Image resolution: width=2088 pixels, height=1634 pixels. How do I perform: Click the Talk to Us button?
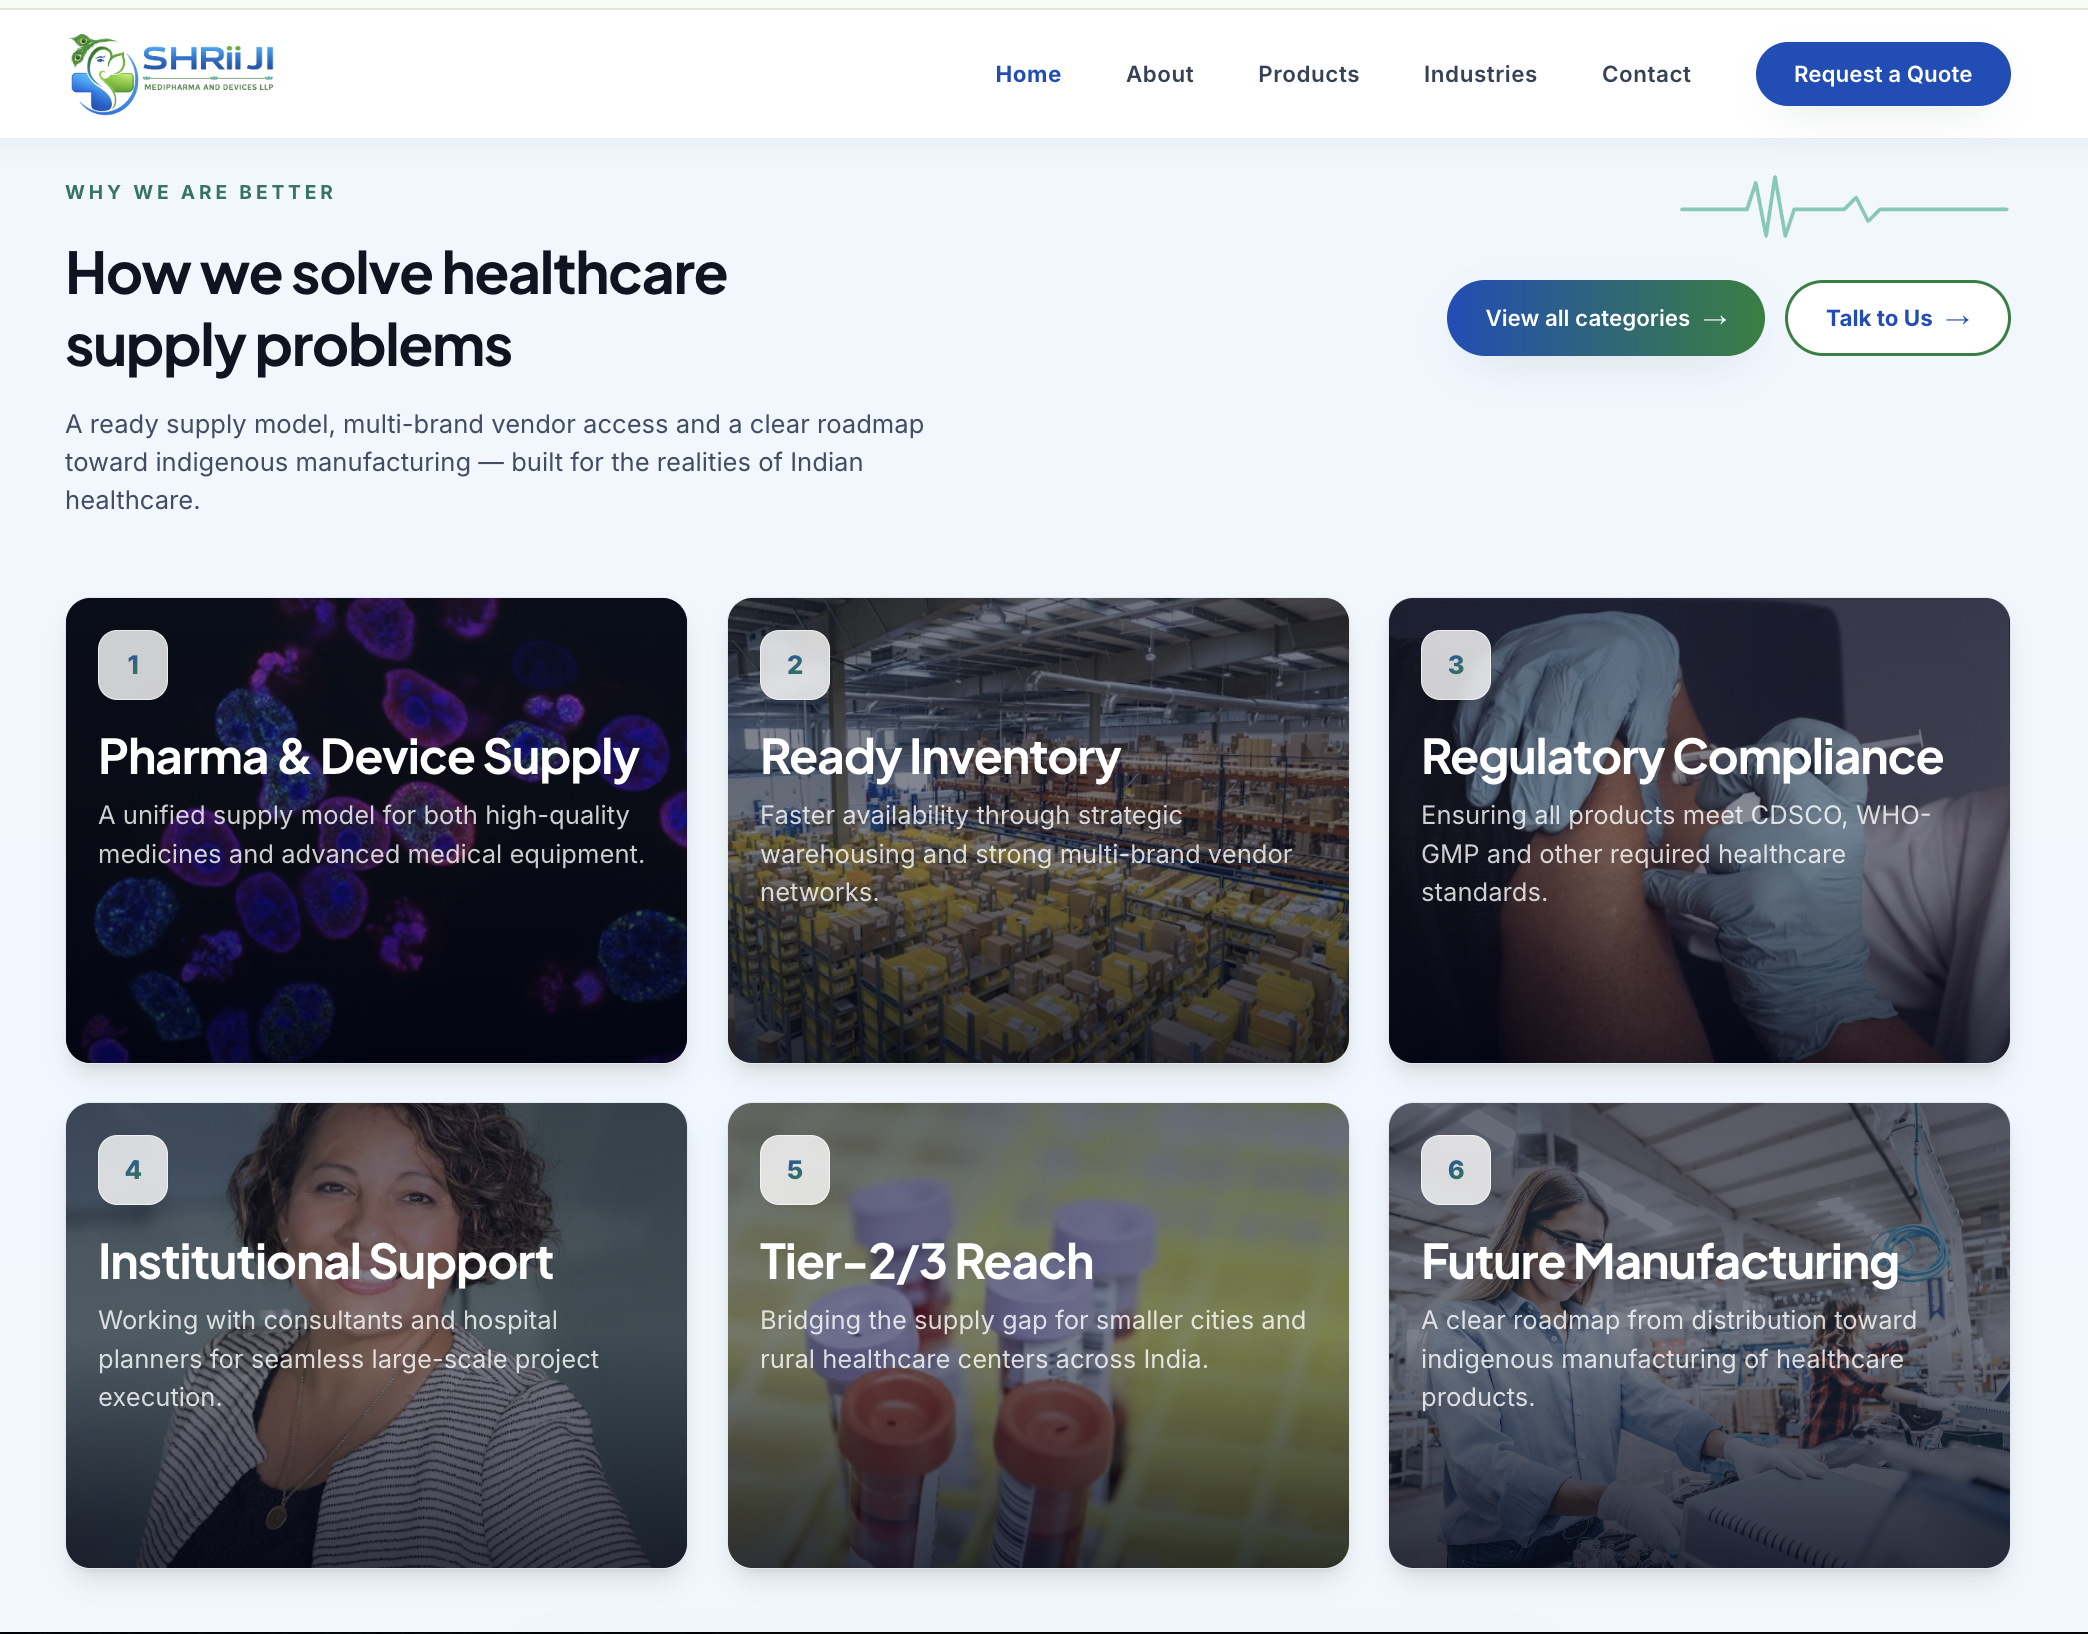1897,318
